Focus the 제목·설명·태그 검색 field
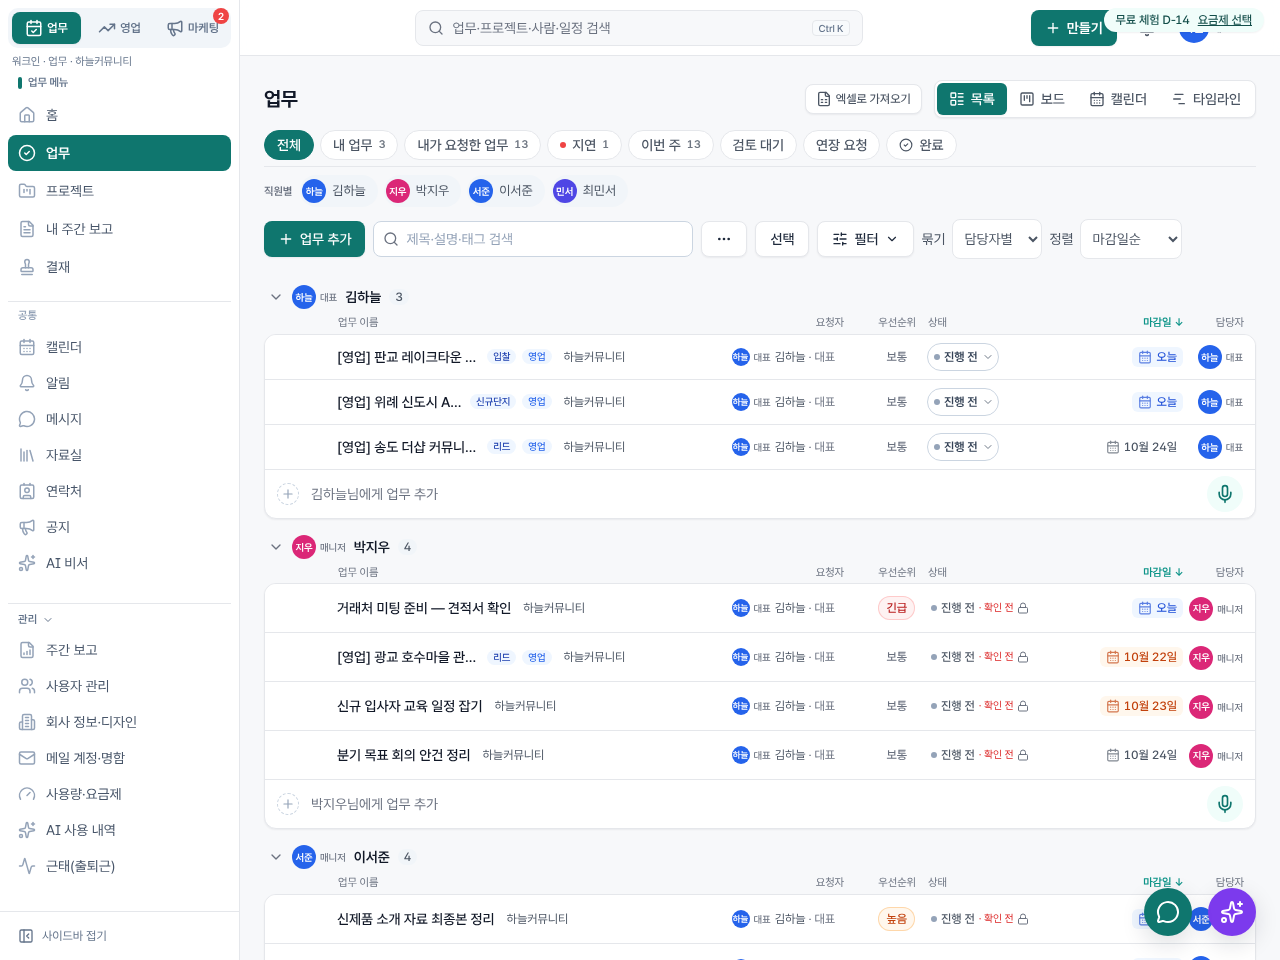 533,239
